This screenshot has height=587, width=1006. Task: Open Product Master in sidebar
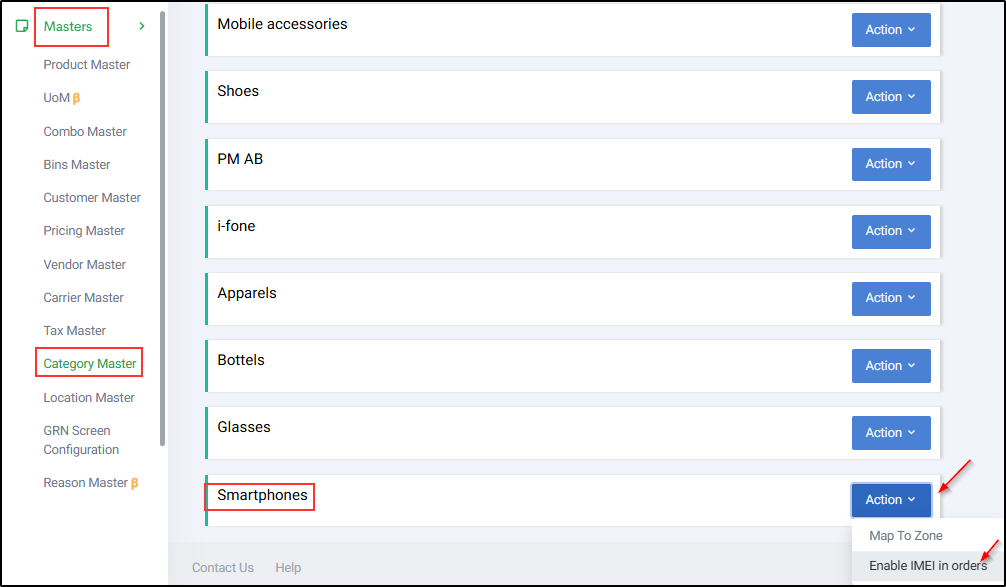tap(87, 65)
